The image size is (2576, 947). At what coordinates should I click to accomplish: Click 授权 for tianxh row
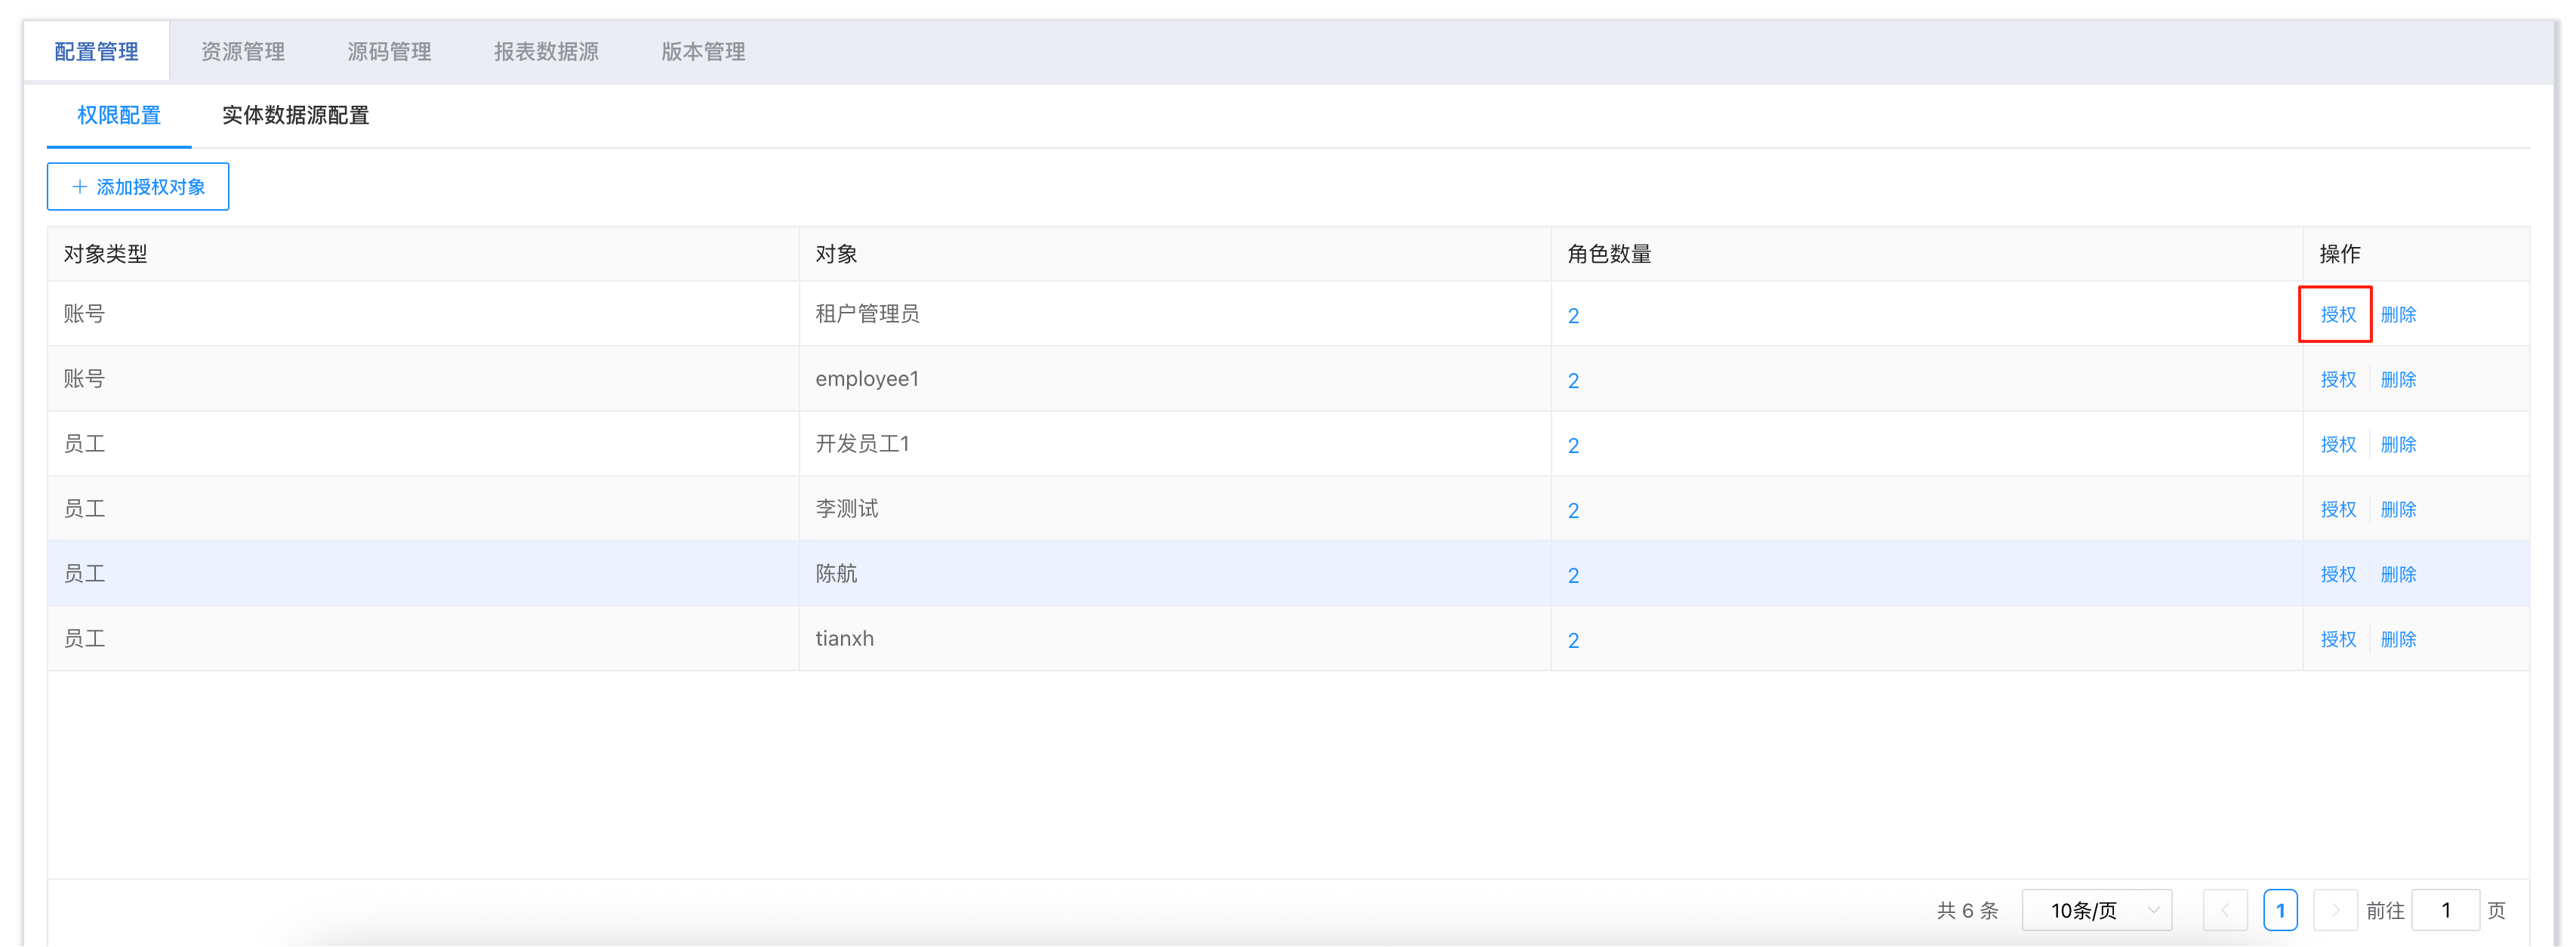click(2337, 640)
